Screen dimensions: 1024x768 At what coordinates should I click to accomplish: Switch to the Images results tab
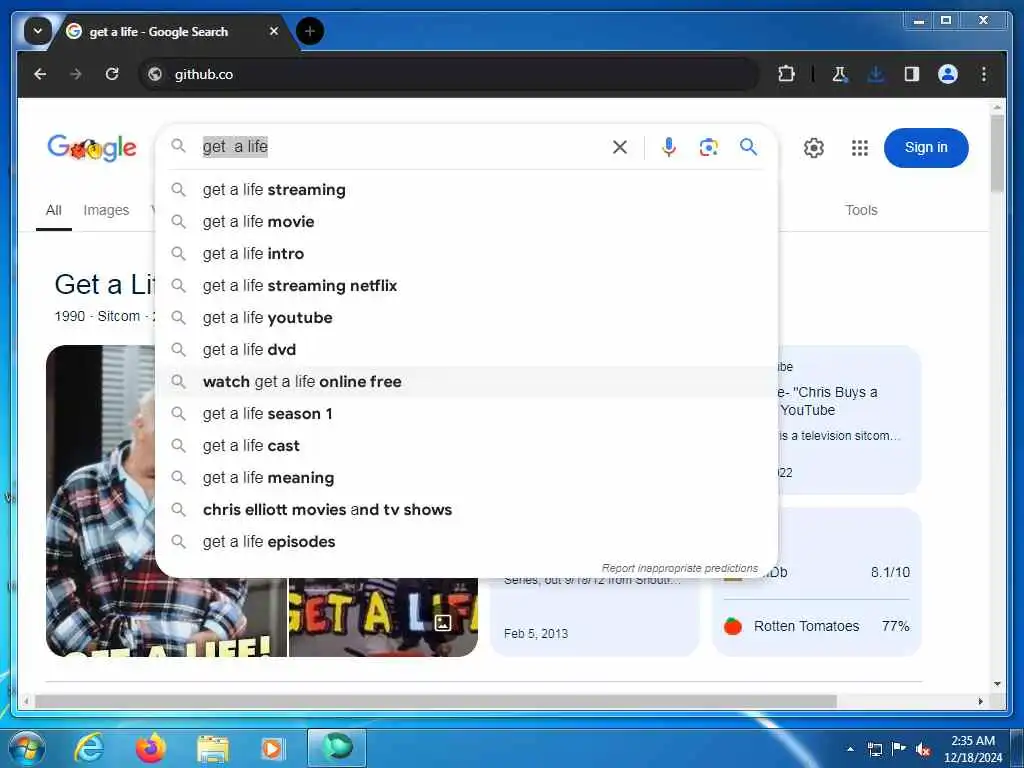pos(106,210)
